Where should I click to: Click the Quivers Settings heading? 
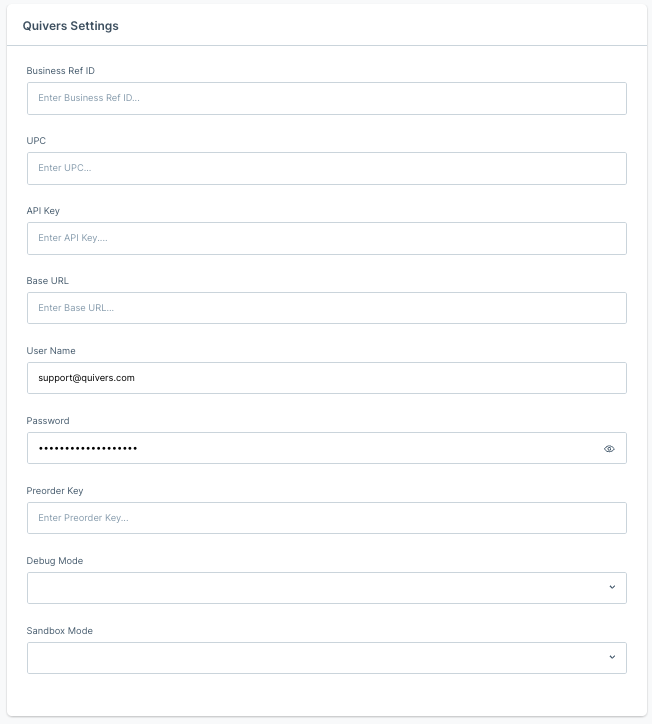click(71, 26)
